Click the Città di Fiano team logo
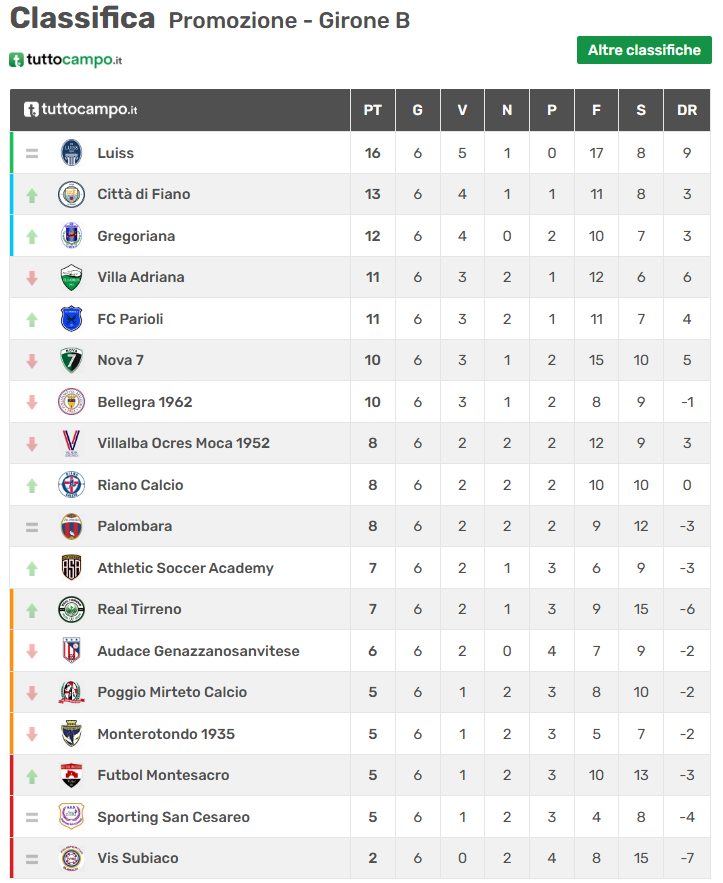 [x=71, y=194]
